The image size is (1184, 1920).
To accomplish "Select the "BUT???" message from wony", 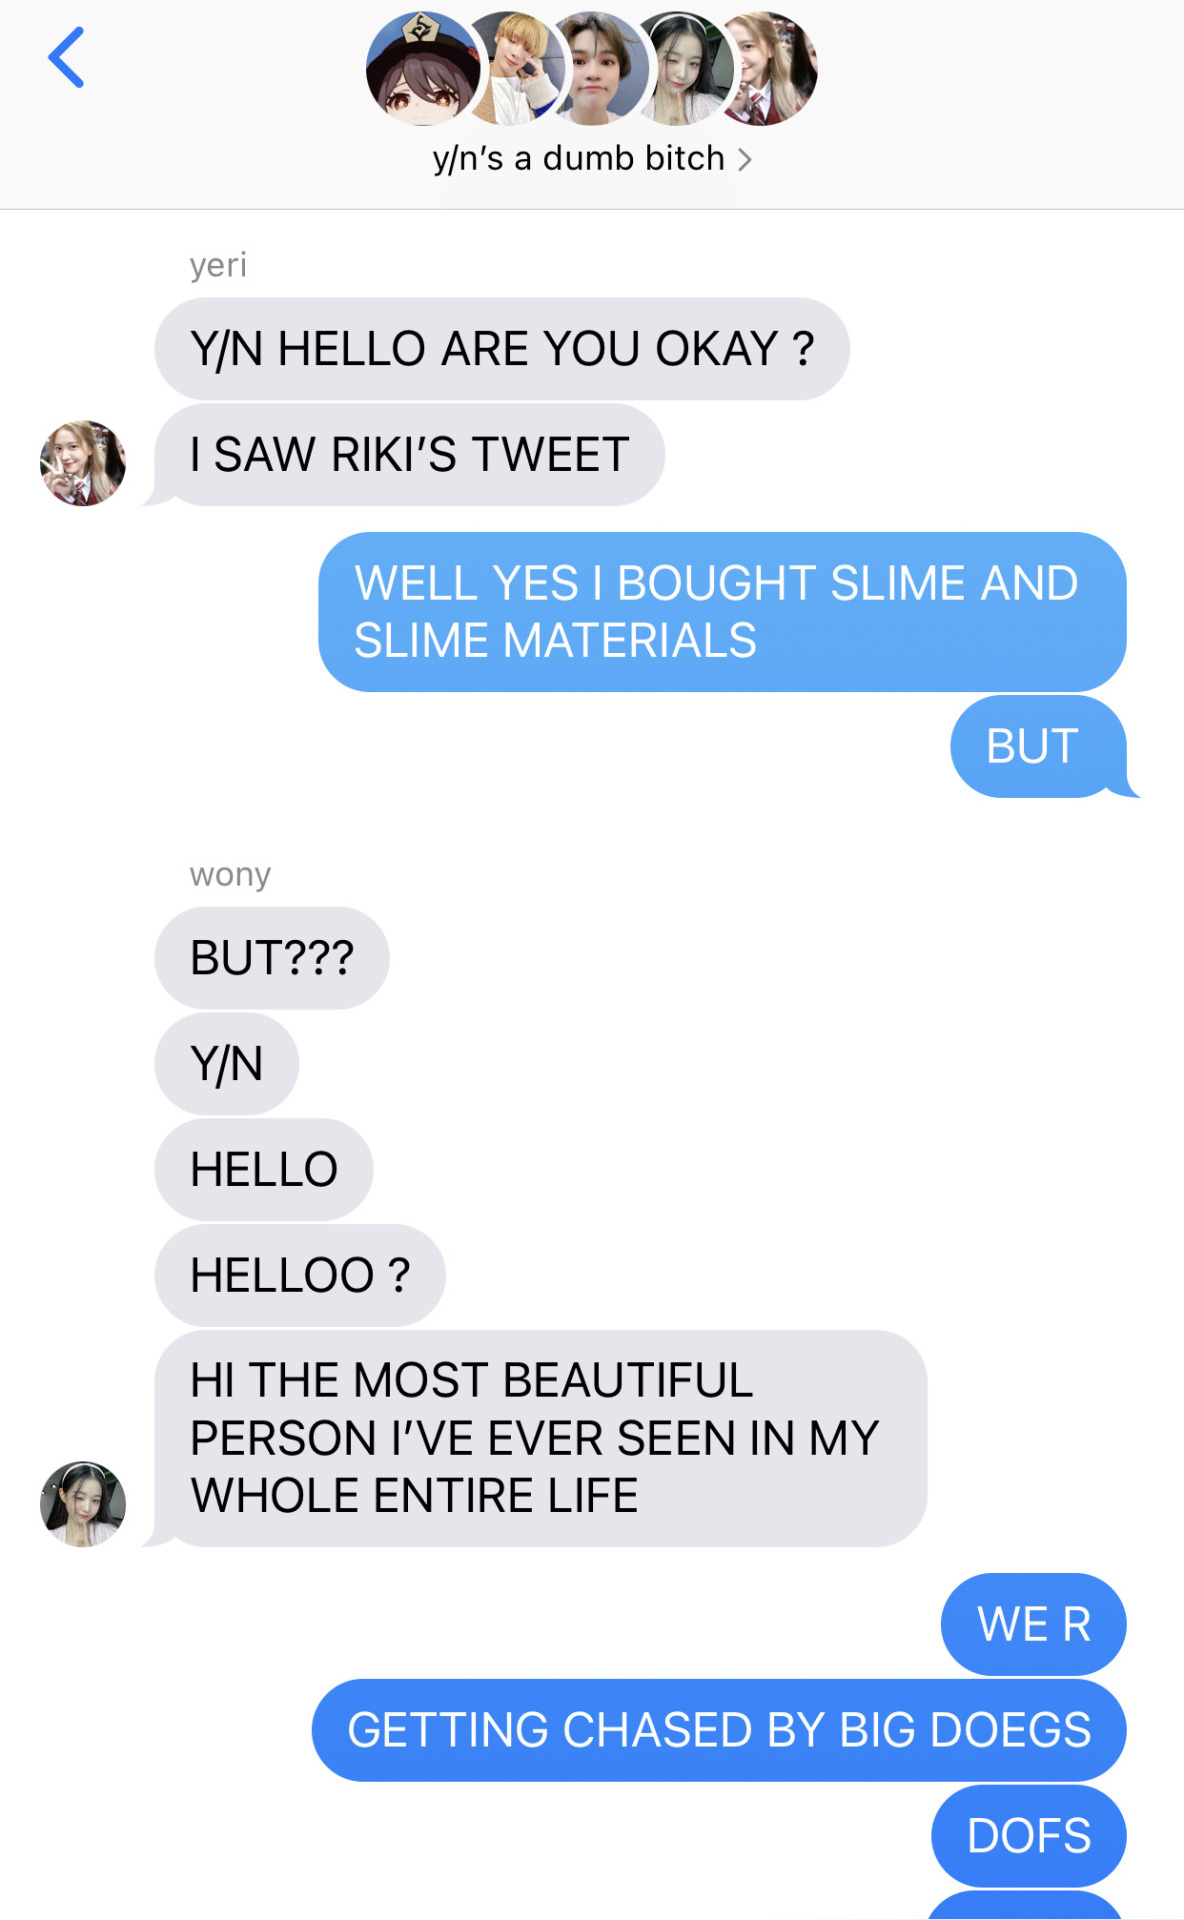I will (272, 958).
